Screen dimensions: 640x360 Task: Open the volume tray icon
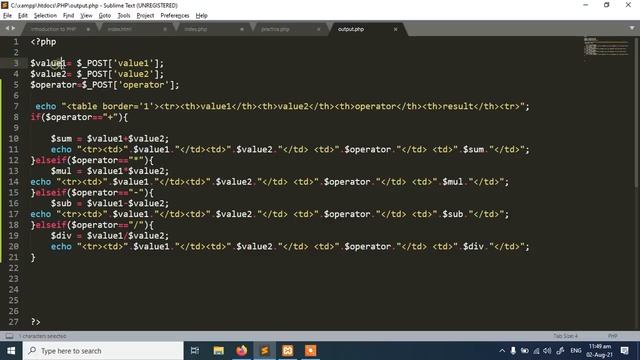click(x=547, y=351)
